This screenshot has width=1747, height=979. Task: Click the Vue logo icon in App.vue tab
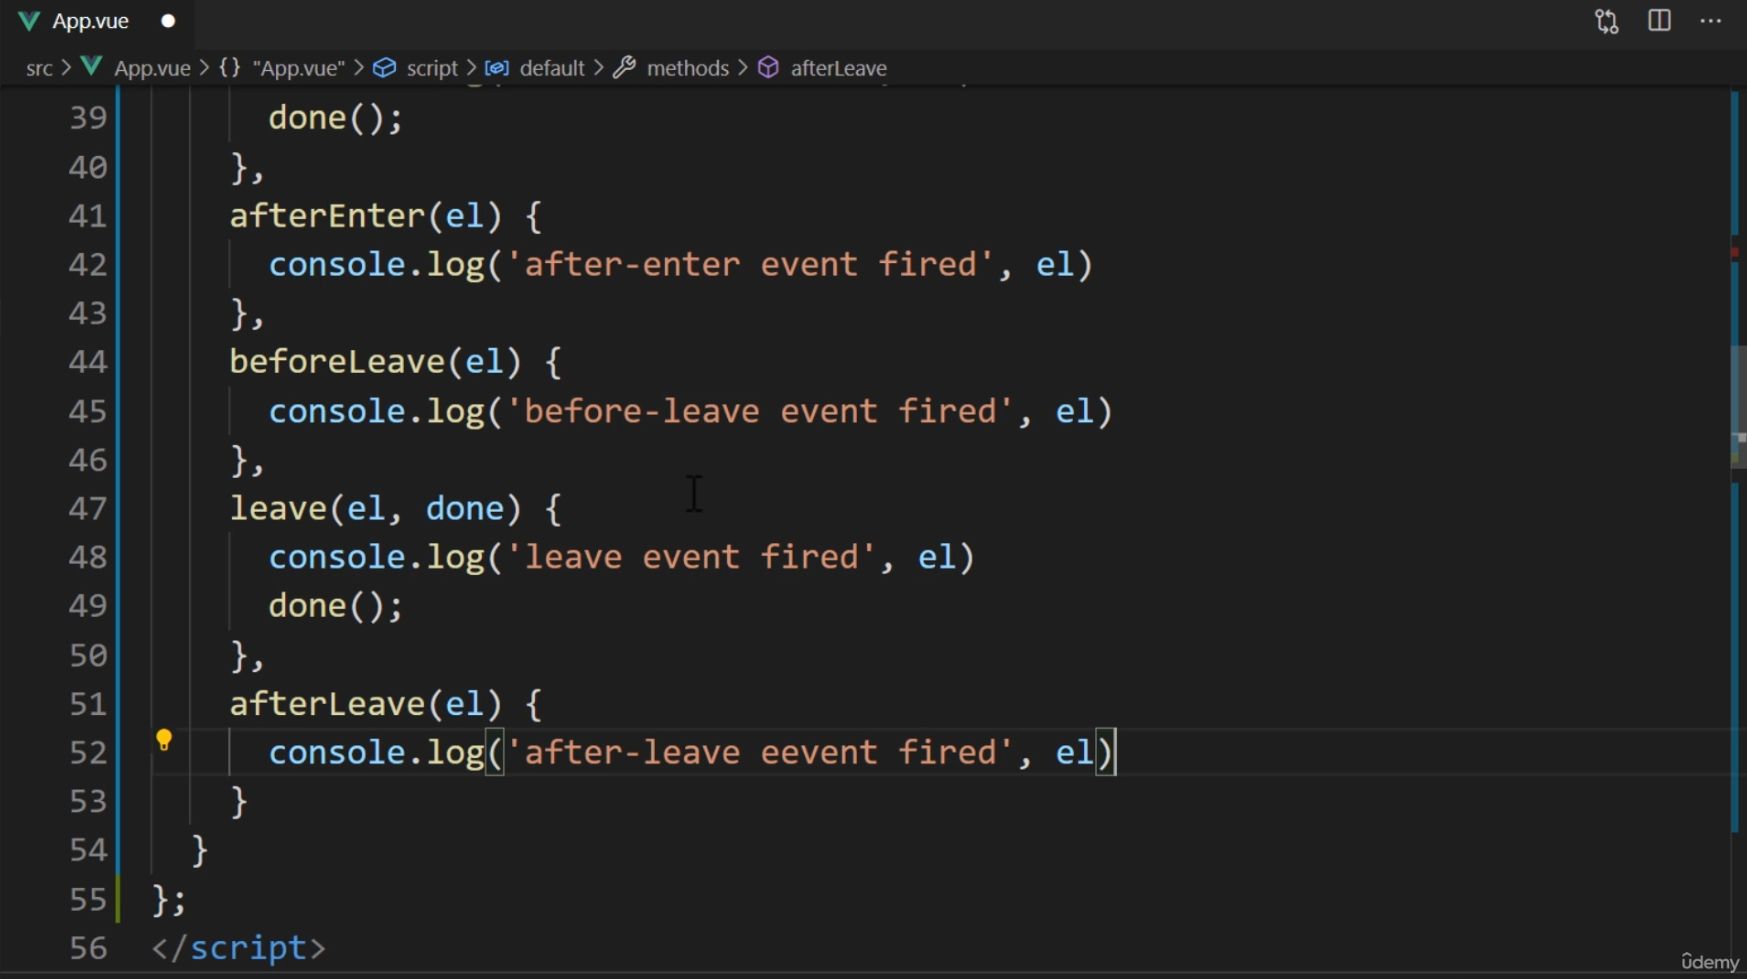tap(29, 21)
